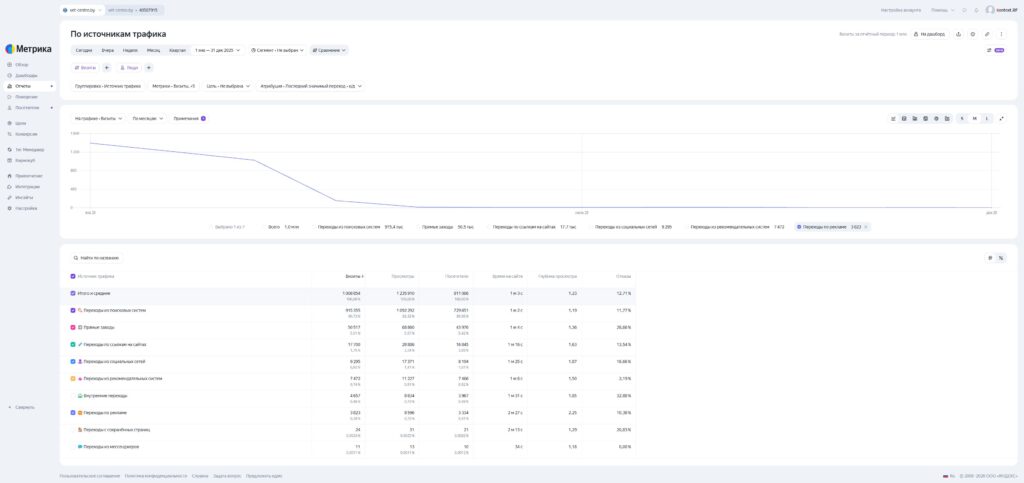Select the Квартал period
Screen dimensions: 1024x483
point(178,50)
